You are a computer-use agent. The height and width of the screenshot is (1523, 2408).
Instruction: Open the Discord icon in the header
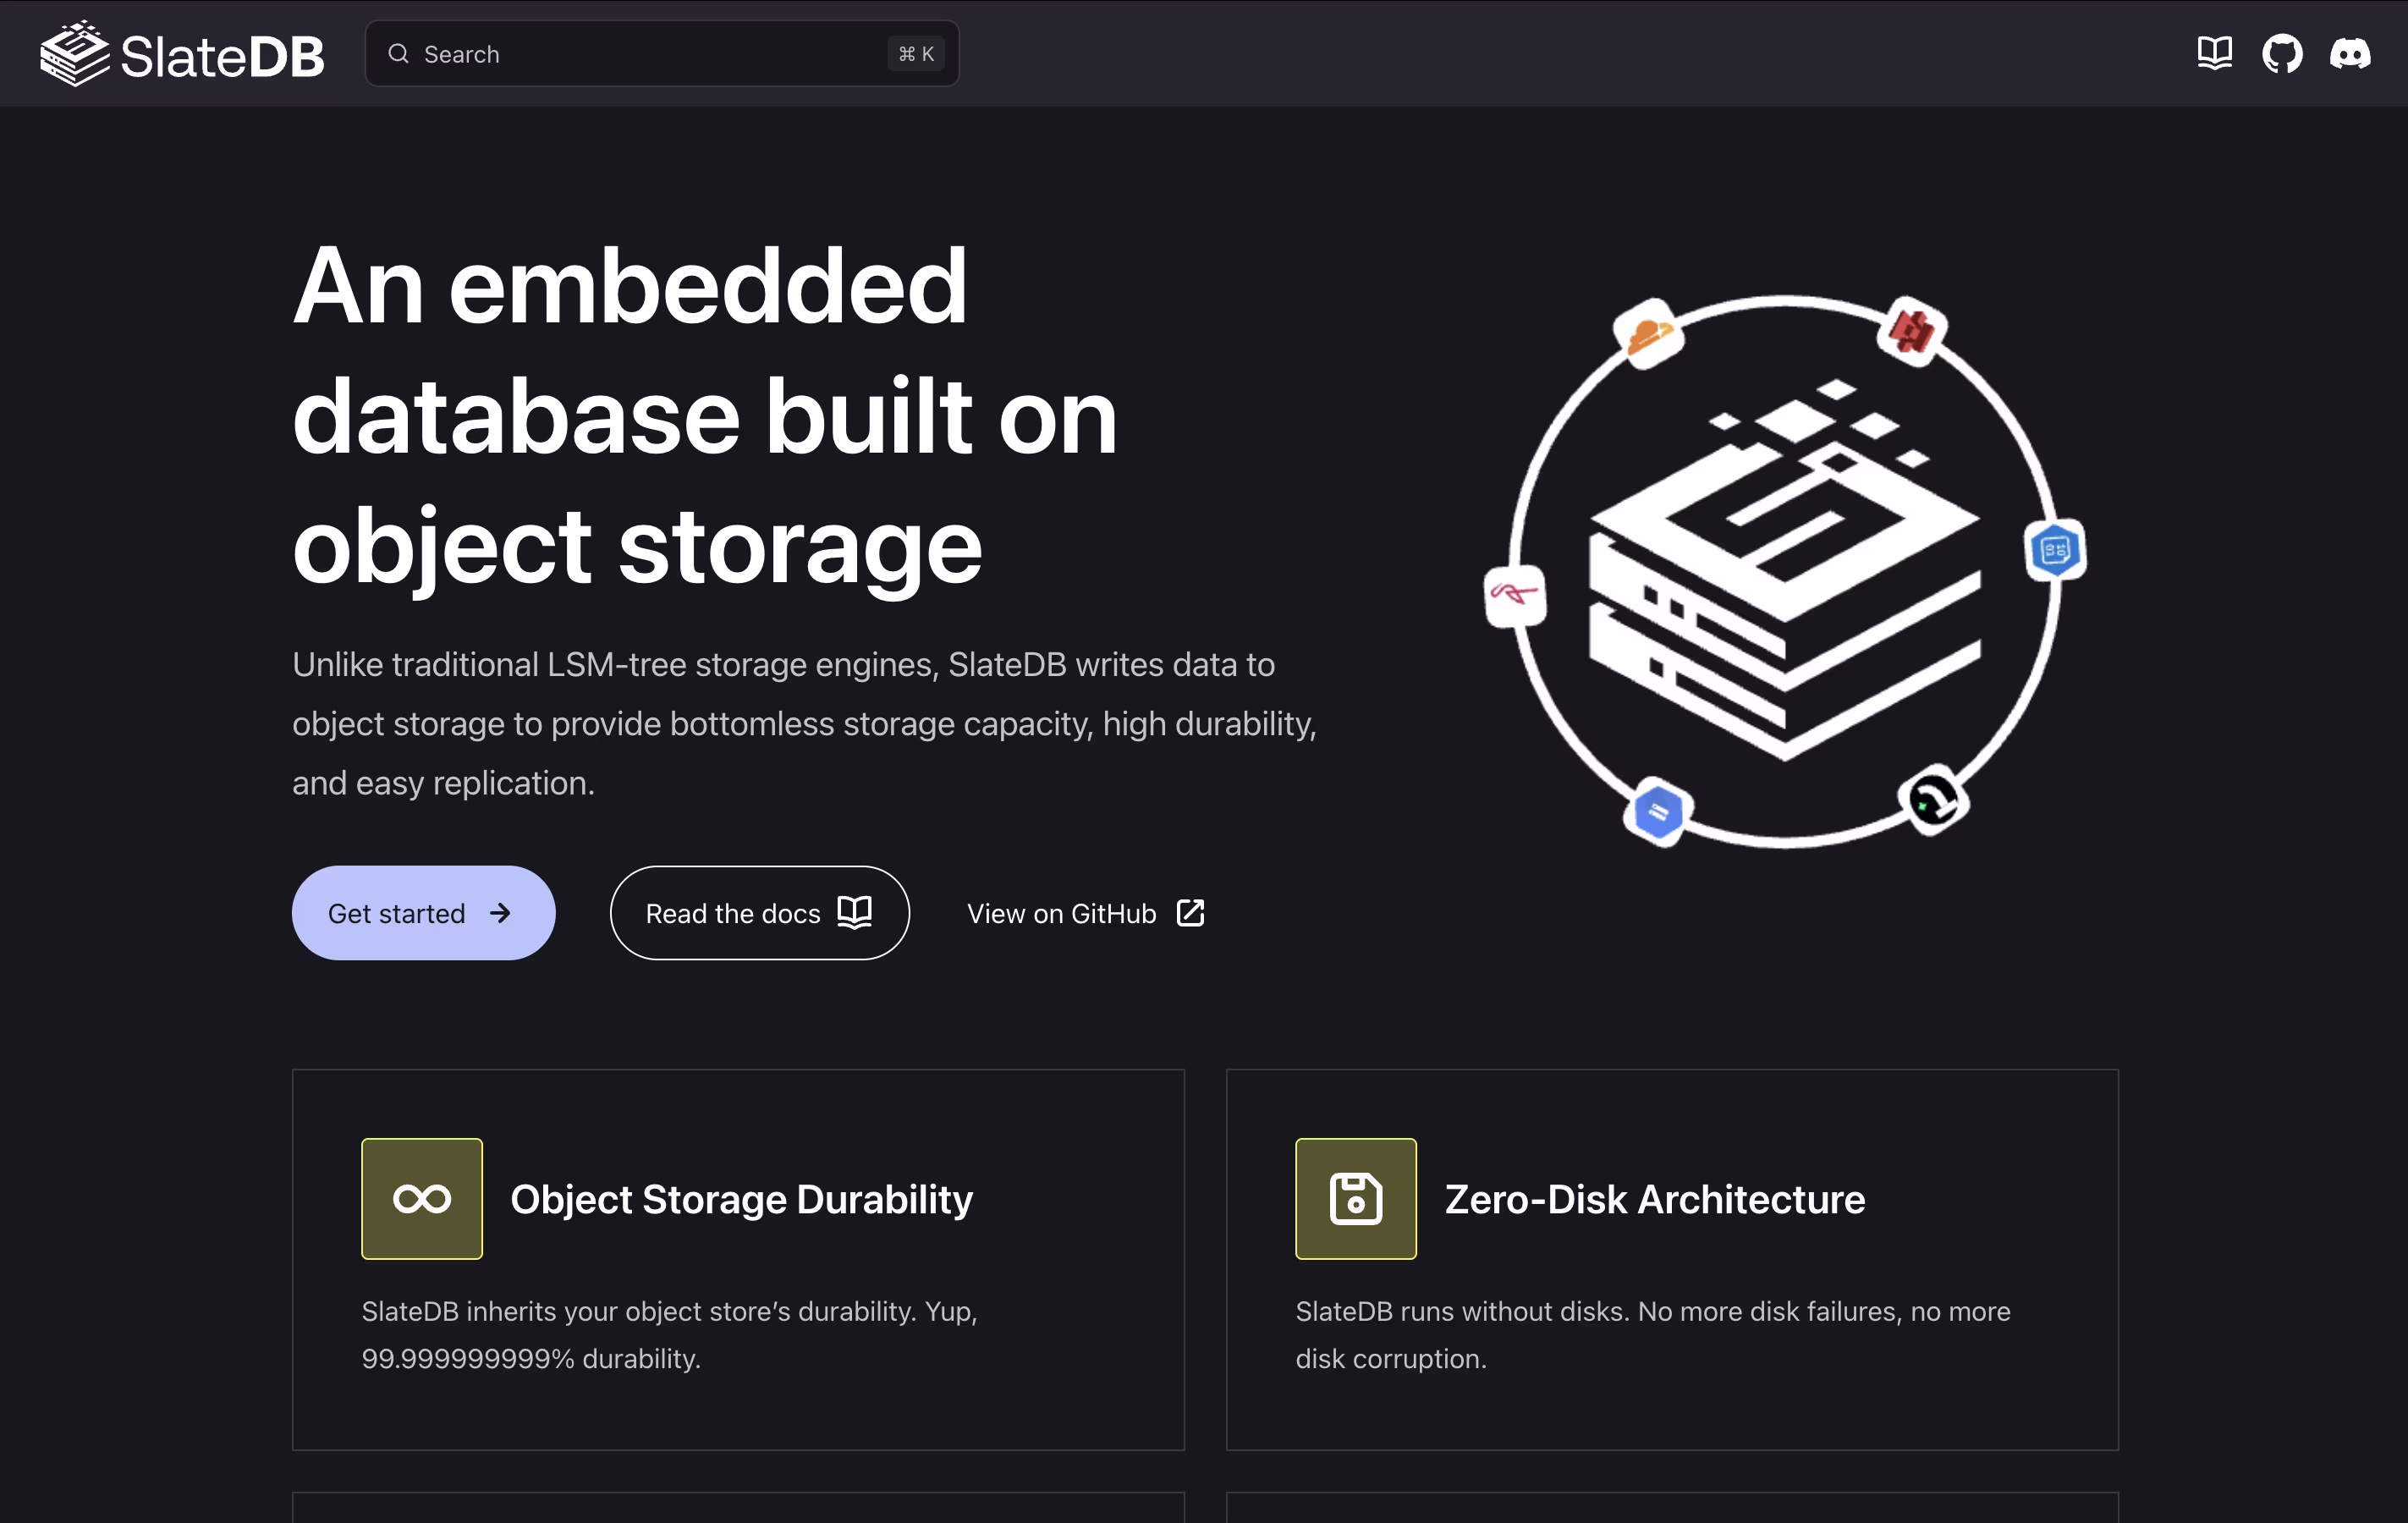coord(2350,53)
